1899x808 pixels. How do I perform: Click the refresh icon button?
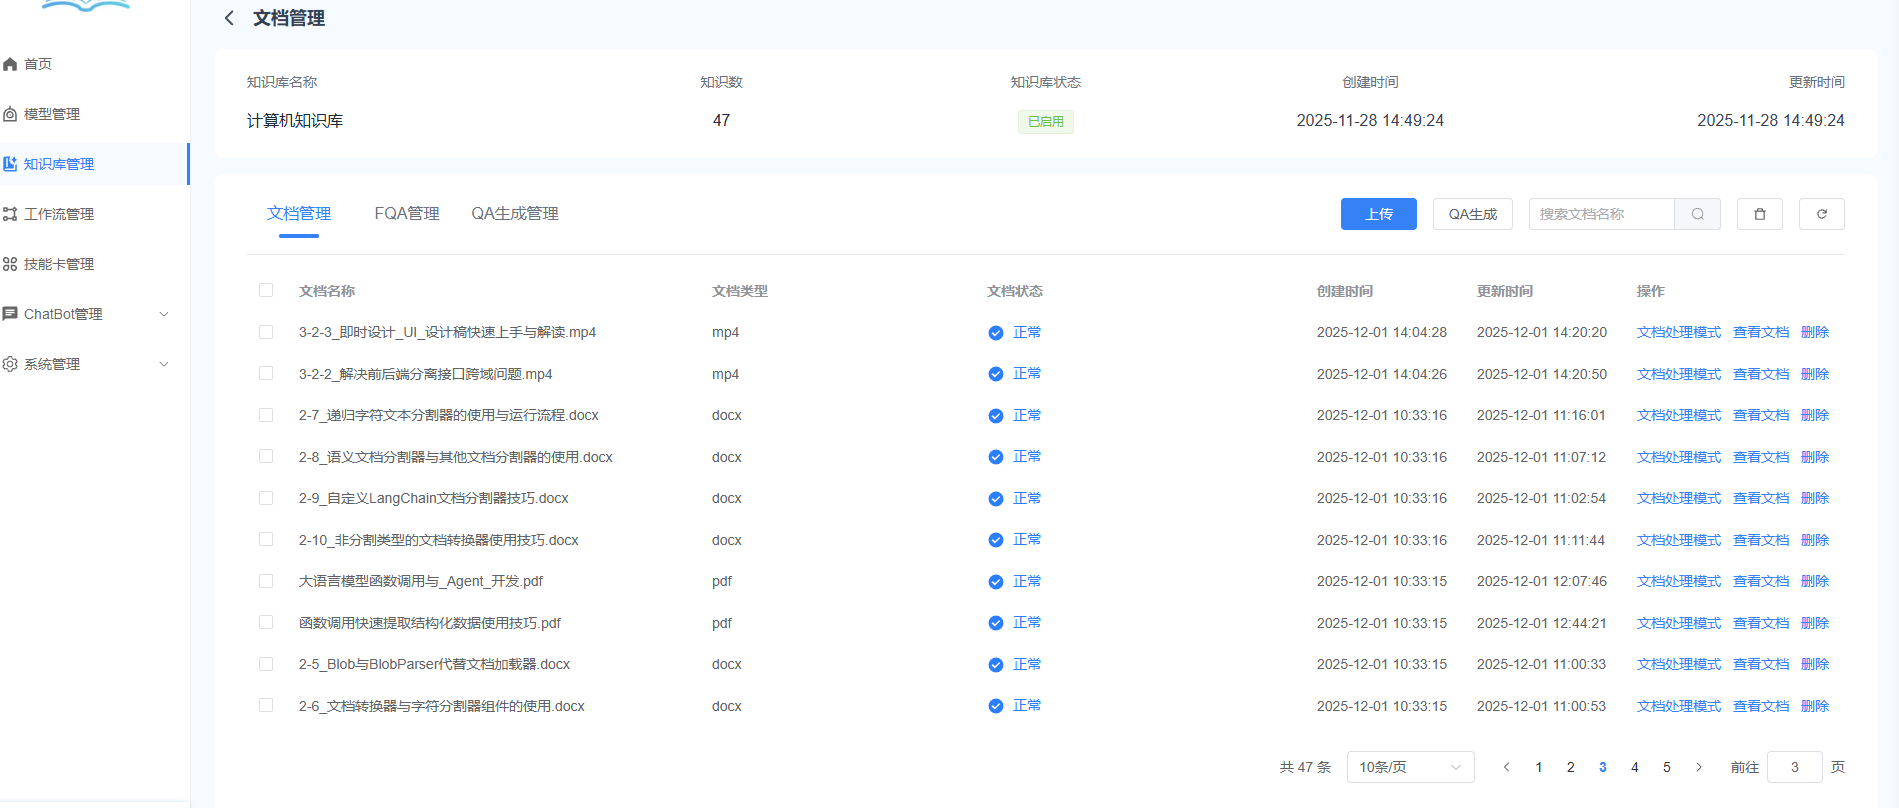[x=1821, y=214]
